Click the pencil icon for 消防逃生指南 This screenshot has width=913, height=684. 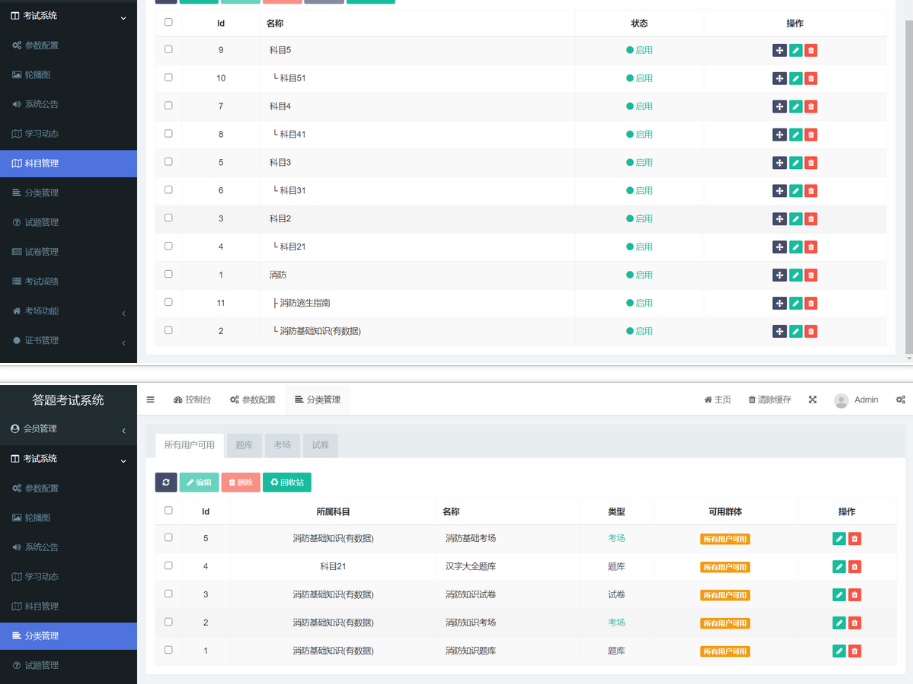(x=795, y=303)
